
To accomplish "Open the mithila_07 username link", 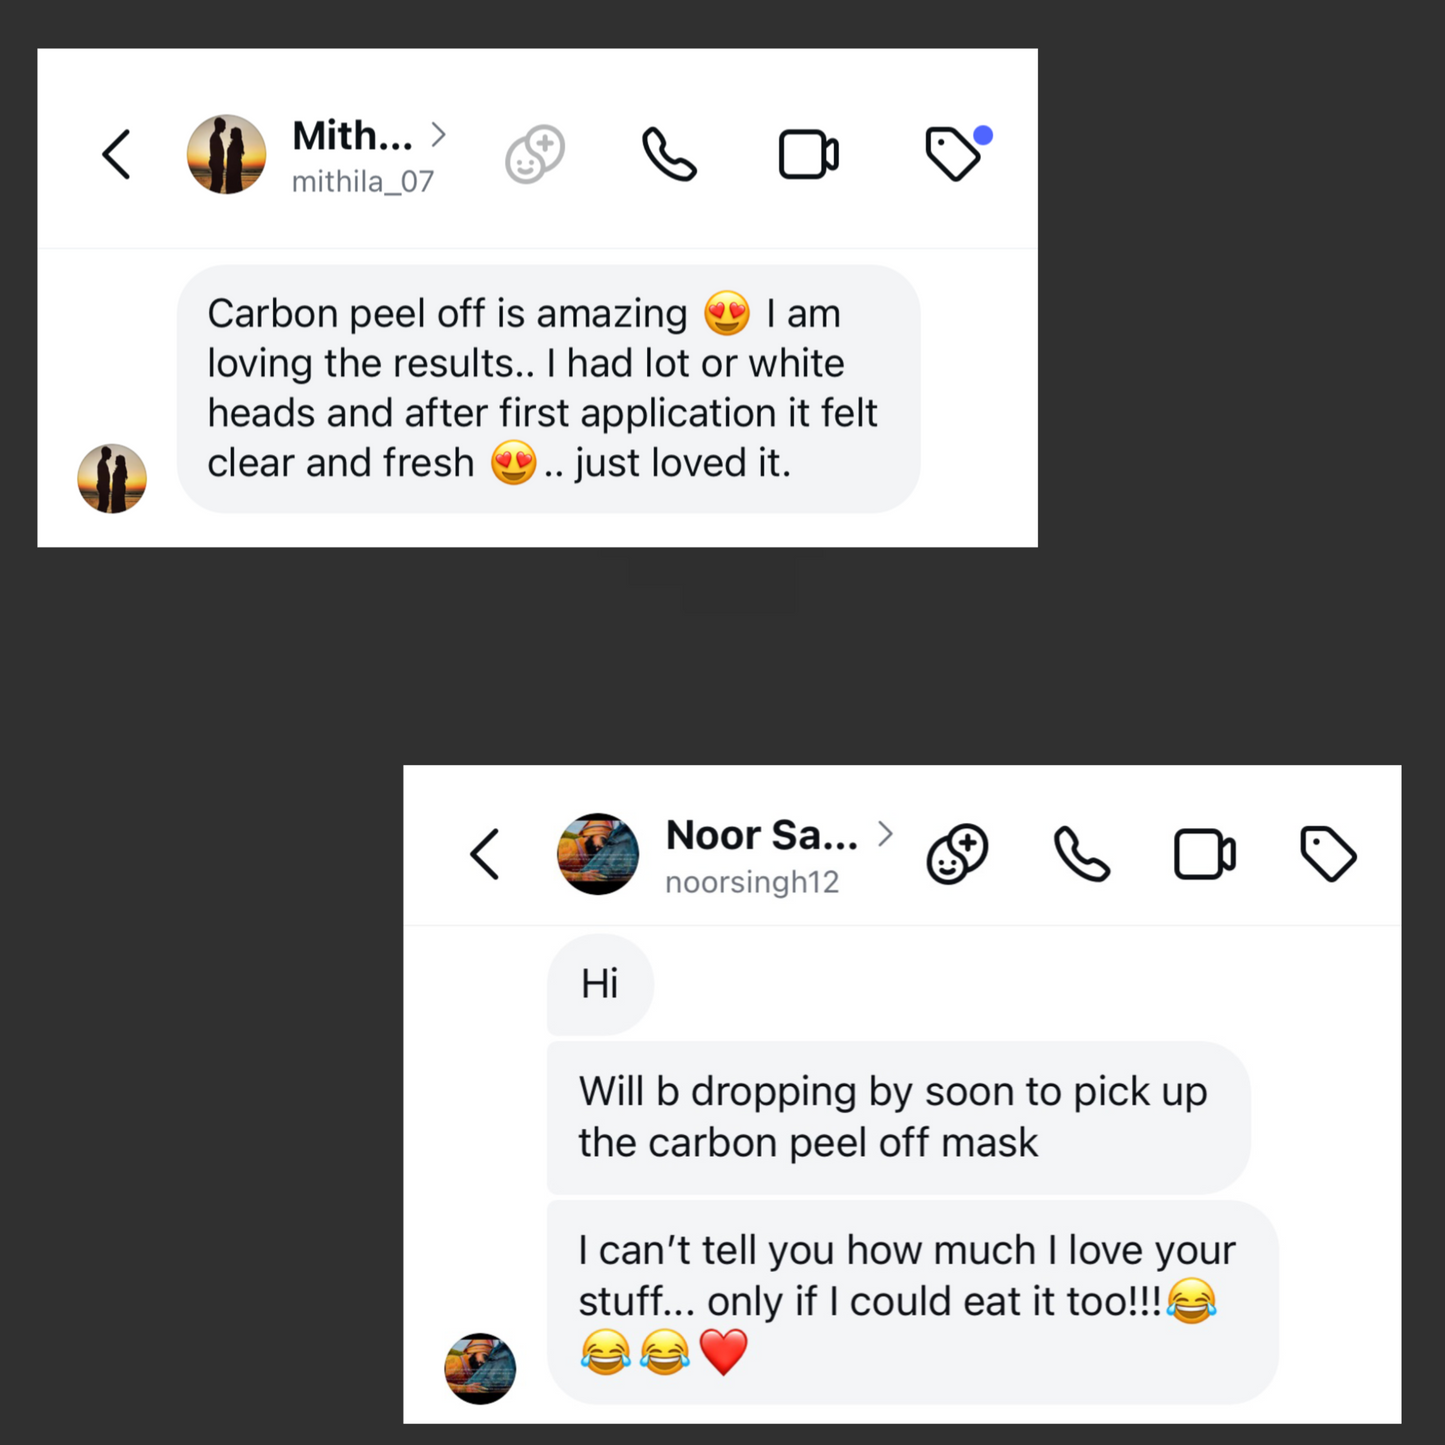I will [x=363, y=182].
